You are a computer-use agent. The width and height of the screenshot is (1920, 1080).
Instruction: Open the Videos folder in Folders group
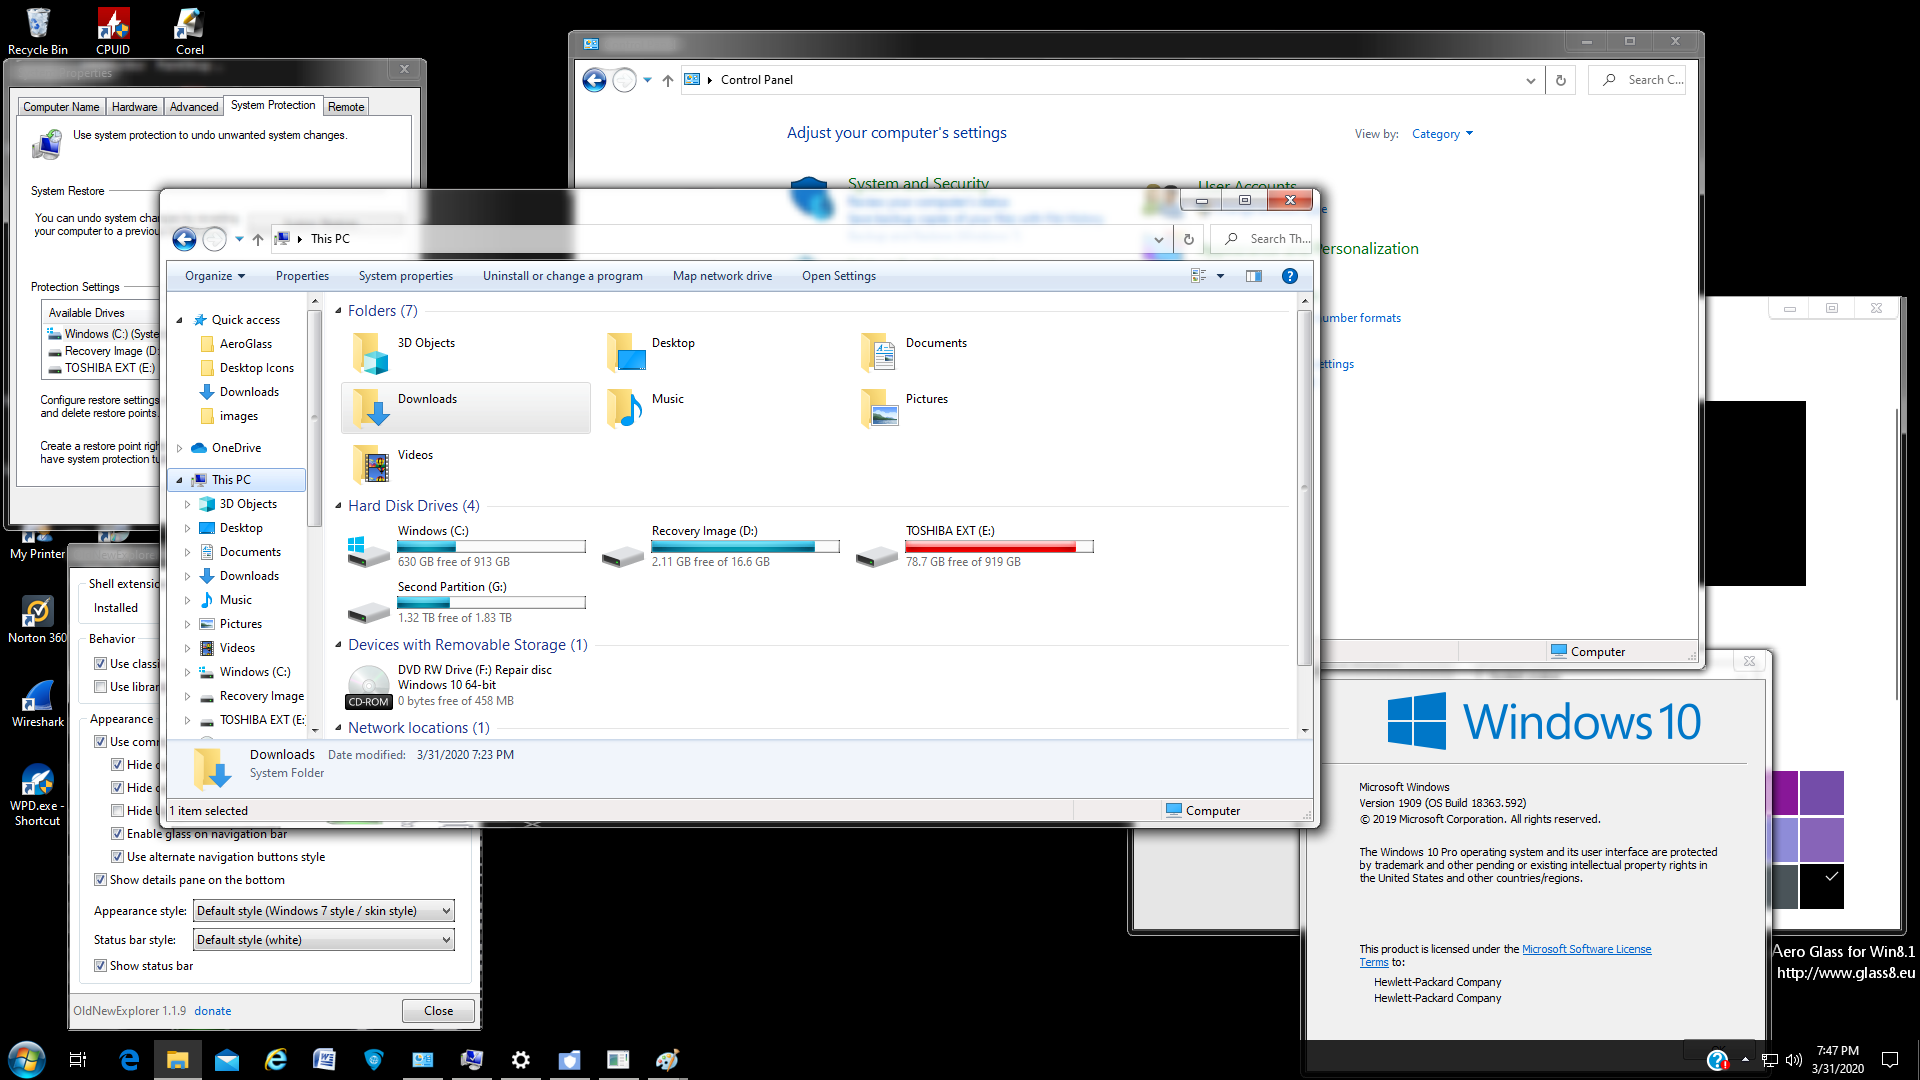click(x=392, y=464)
